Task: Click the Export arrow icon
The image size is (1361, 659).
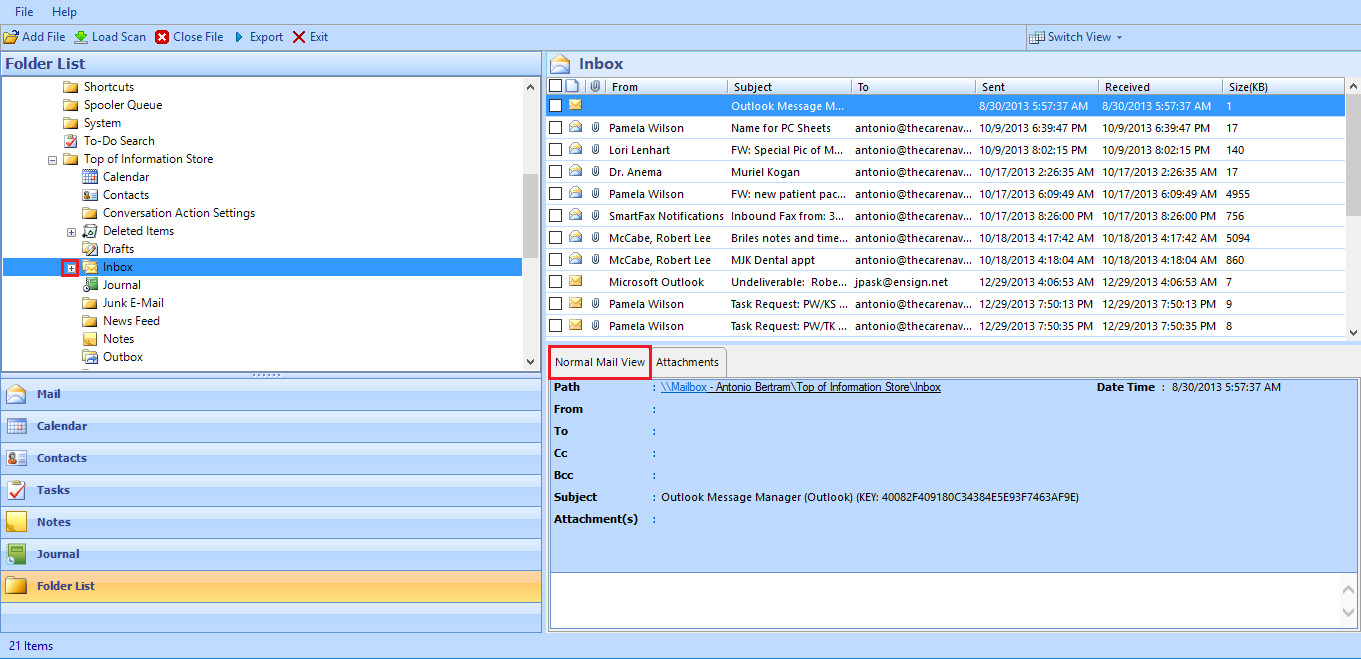Action: [x=239, y=37]
